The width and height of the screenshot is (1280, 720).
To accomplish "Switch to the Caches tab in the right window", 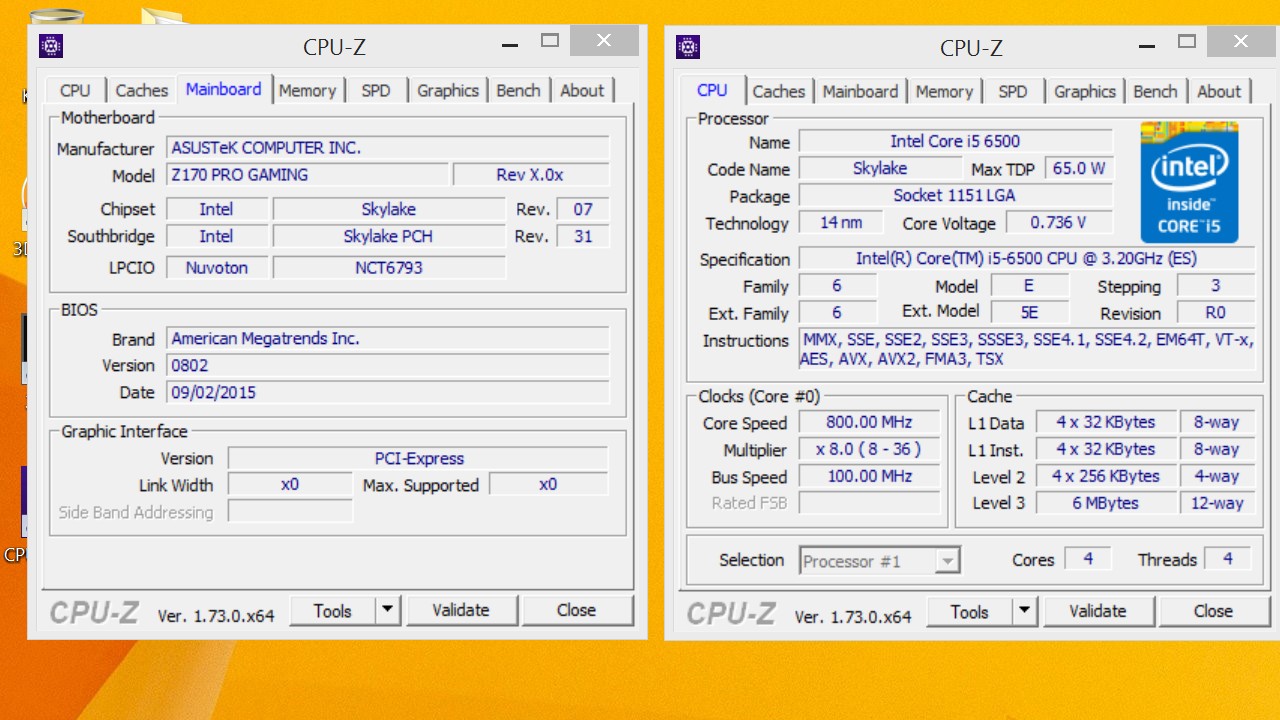I will pyautogui.click(x=779, y=91).
